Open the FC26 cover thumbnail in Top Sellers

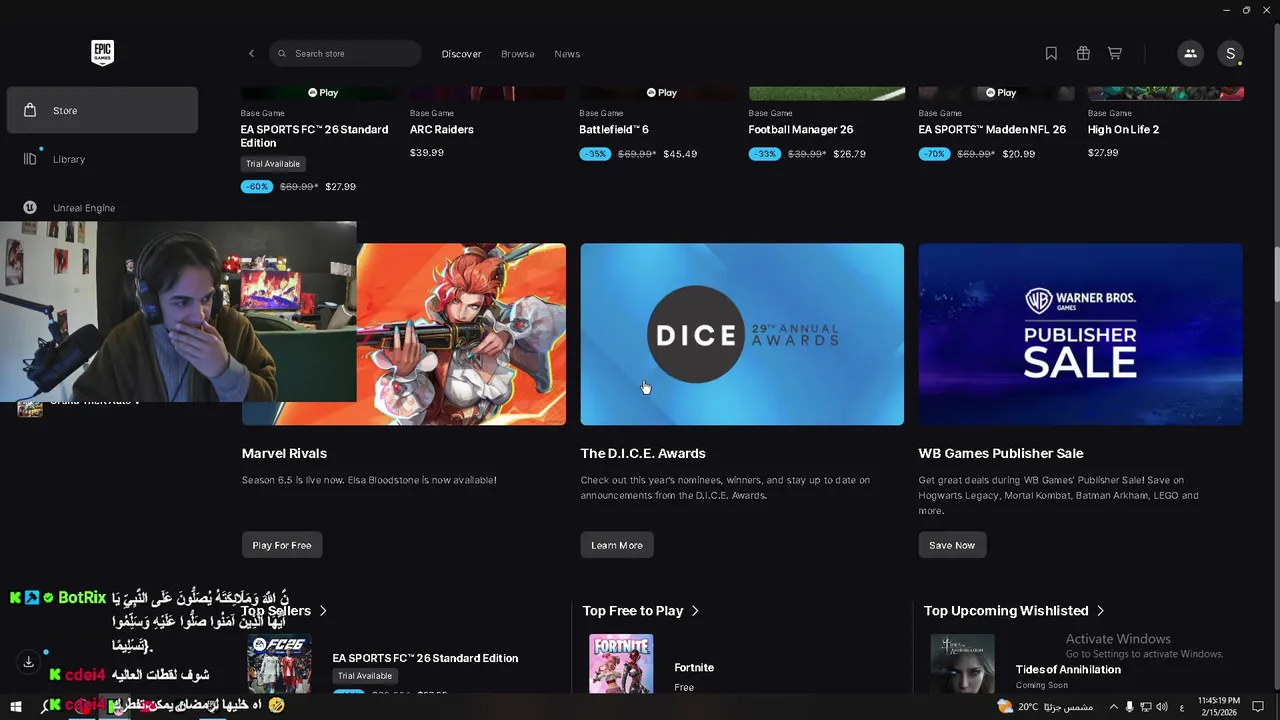pyautogui.click(x=279, y=663)
